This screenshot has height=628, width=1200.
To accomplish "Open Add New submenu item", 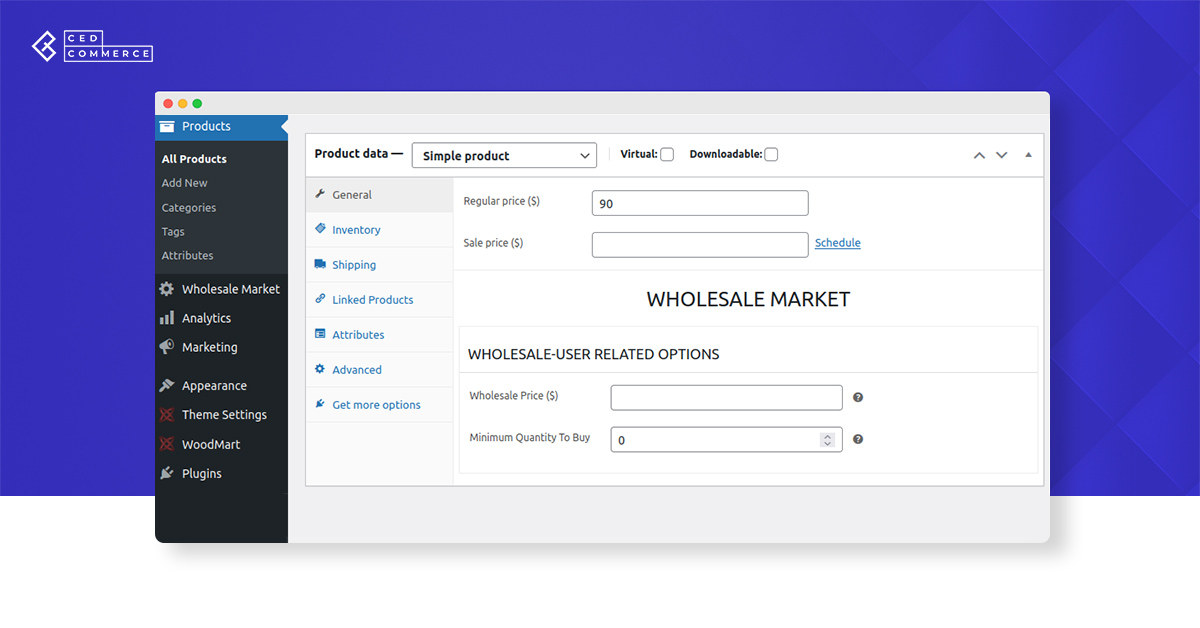I will 185,183.
